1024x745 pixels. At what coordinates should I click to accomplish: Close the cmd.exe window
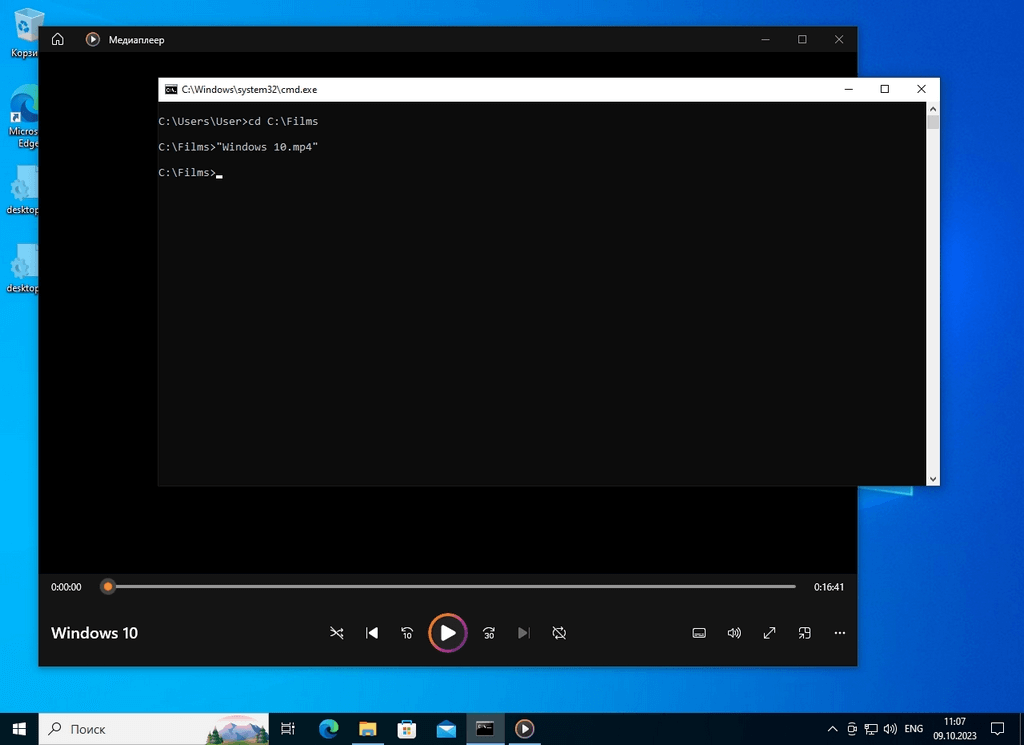pyautogui.click(x=921, y=89)
